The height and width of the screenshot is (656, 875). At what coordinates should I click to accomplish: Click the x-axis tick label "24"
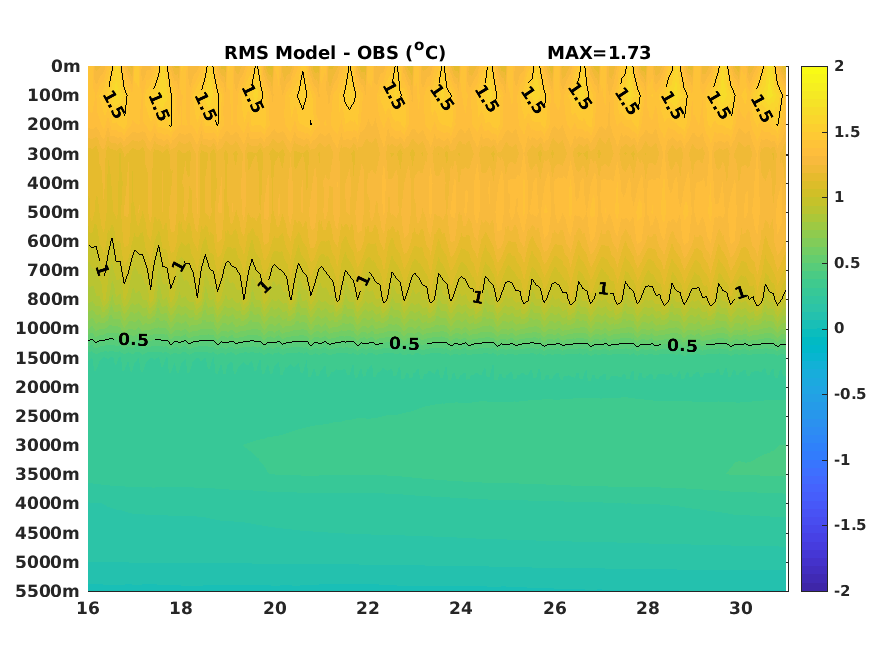(x=461, y=607)
